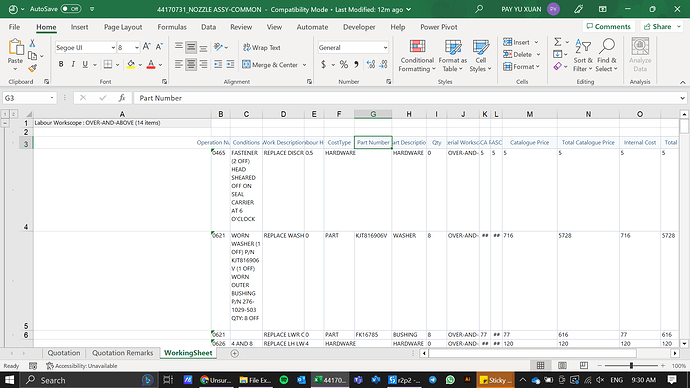Click the Fill down icon
The width and height of the screenshot is (690, 388).
tap(558, 54)
